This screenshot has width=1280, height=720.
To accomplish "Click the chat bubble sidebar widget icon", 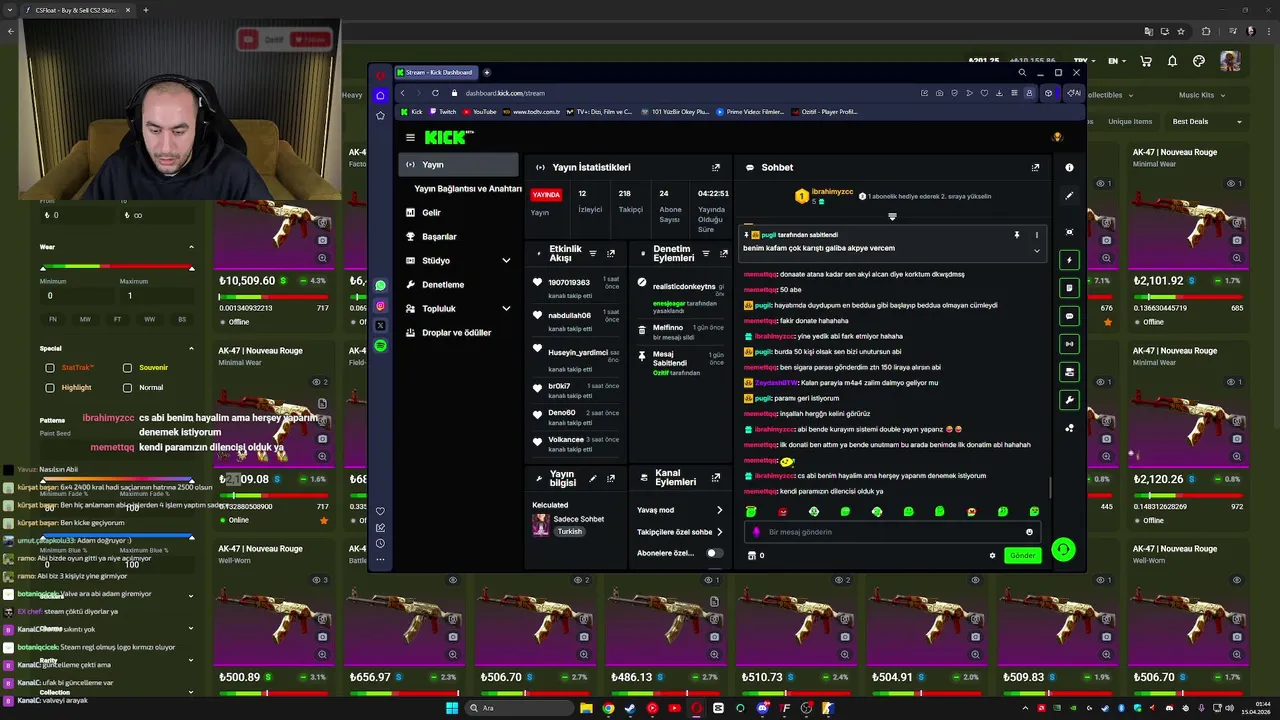I will coord(1069,316).
